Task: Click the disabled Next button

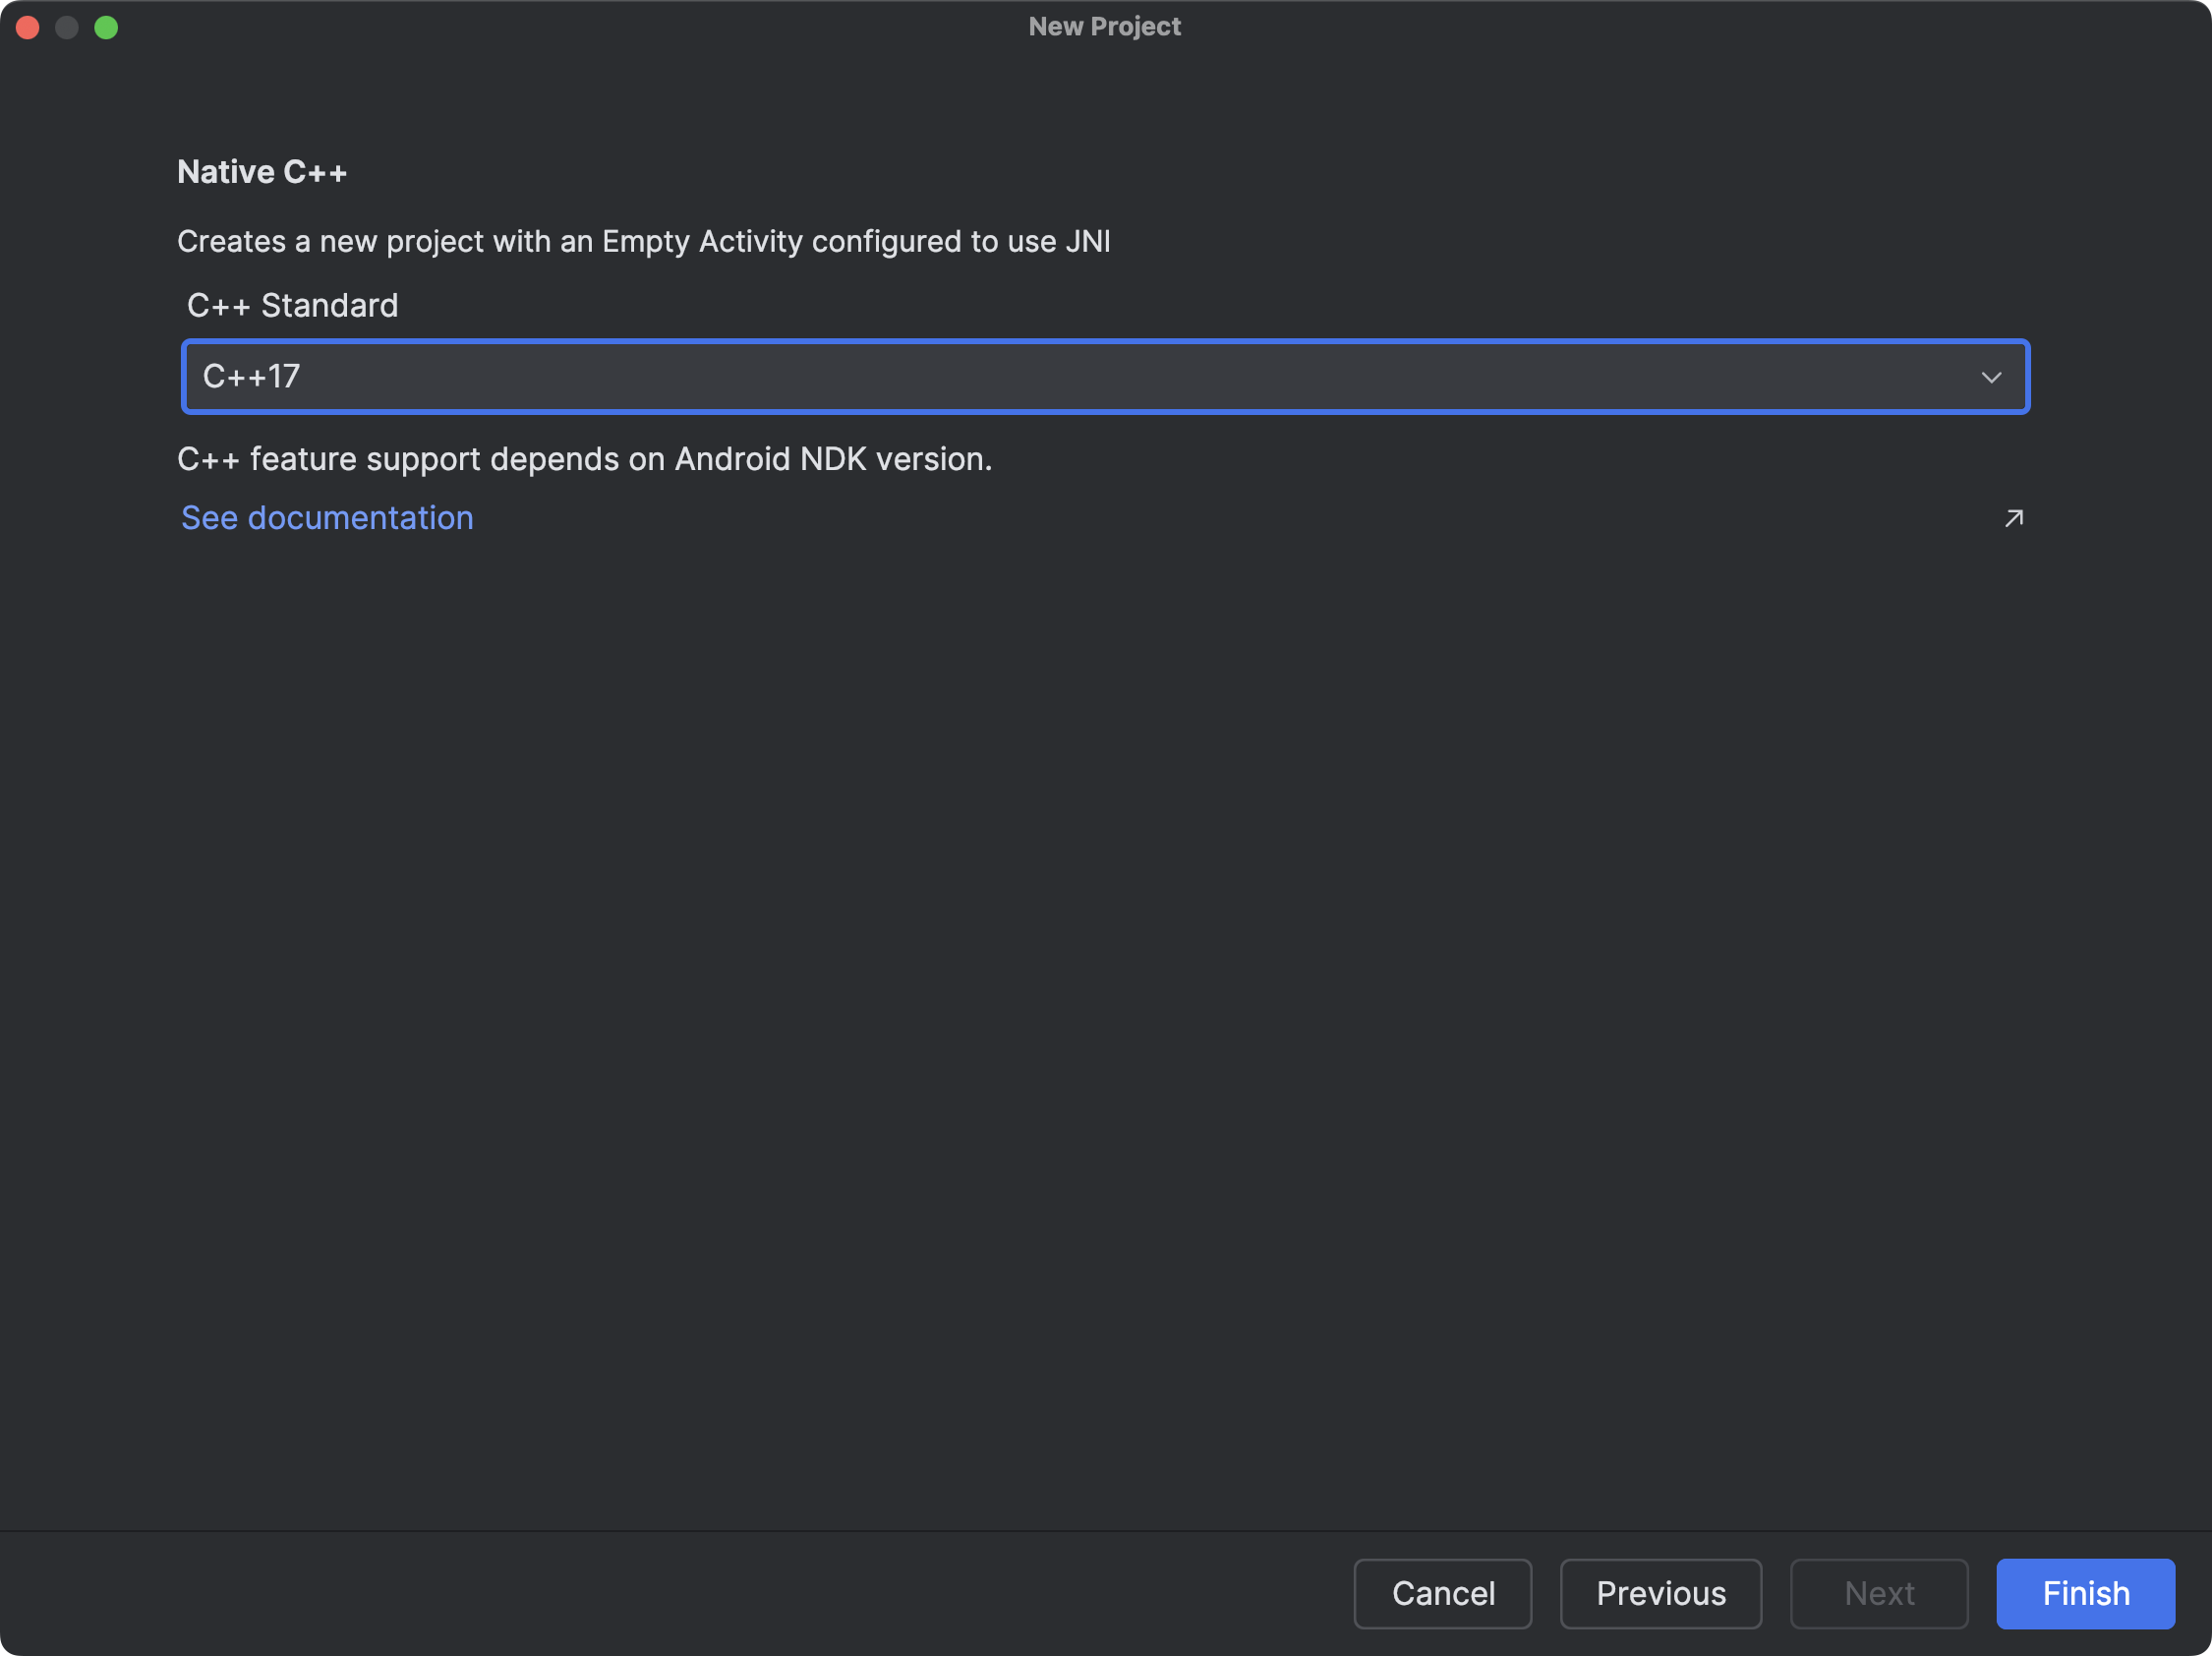Action: pos(1879,1593)
